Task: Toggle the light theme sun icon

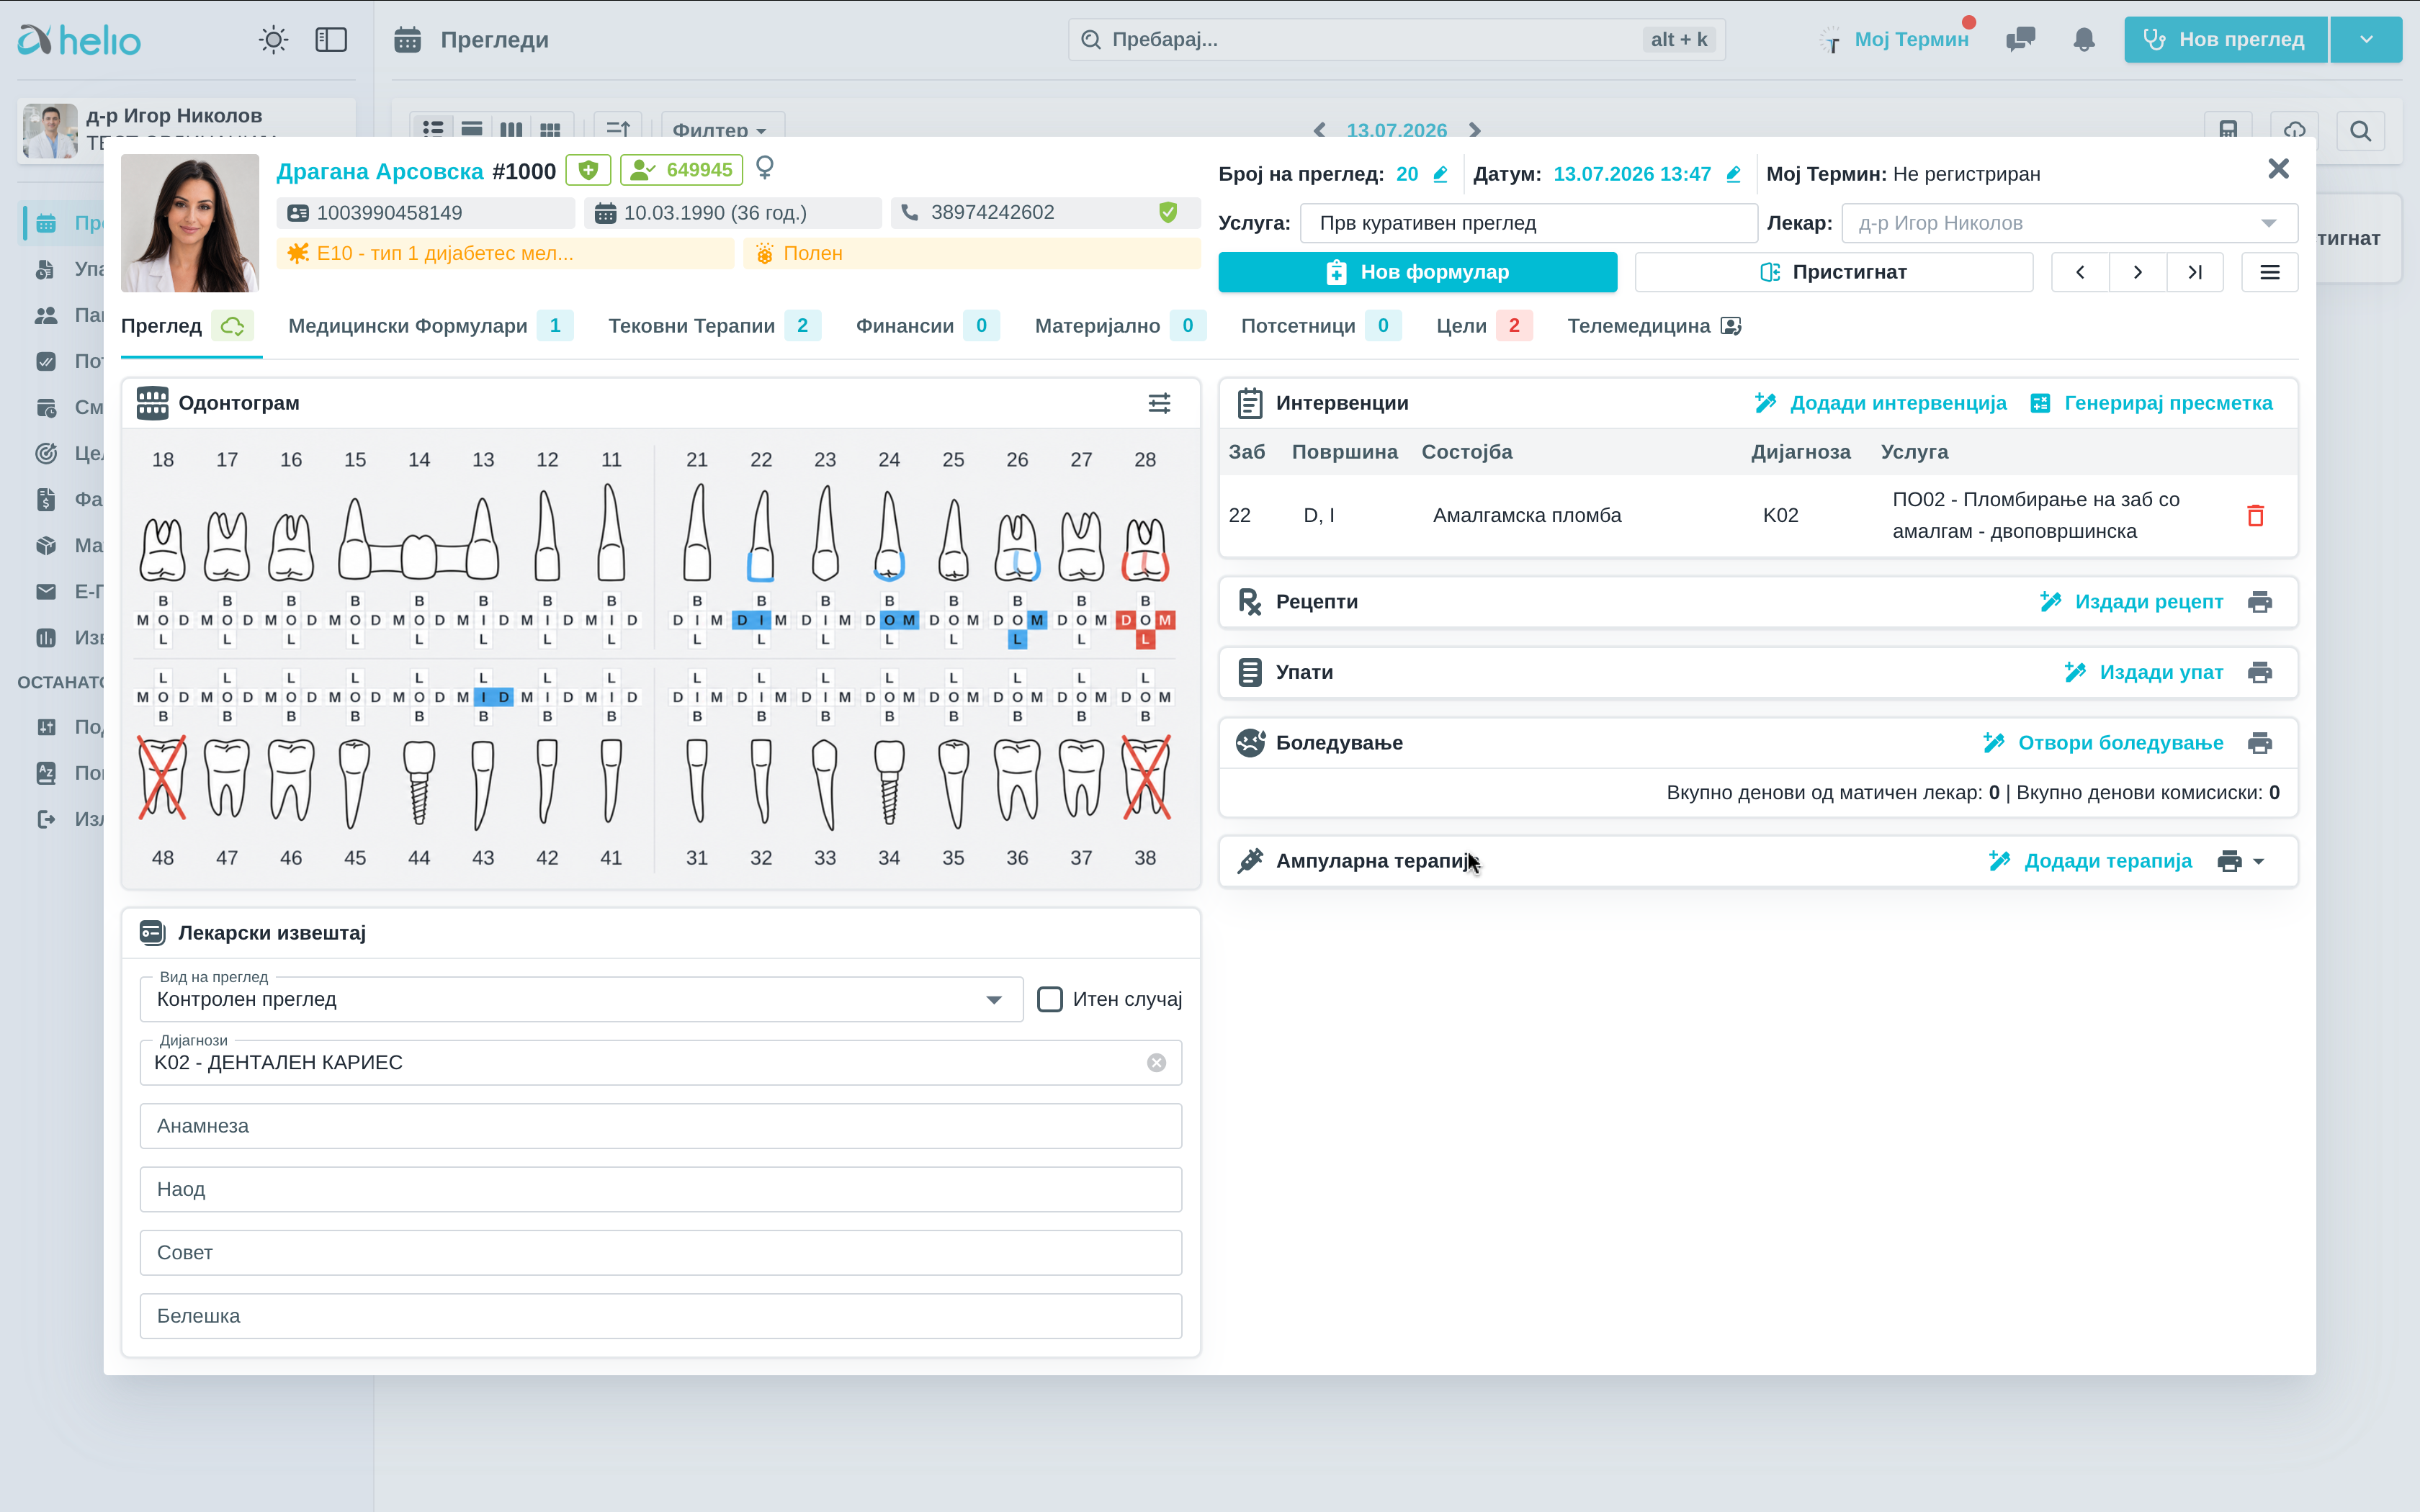Action: [x=273, y=40]
